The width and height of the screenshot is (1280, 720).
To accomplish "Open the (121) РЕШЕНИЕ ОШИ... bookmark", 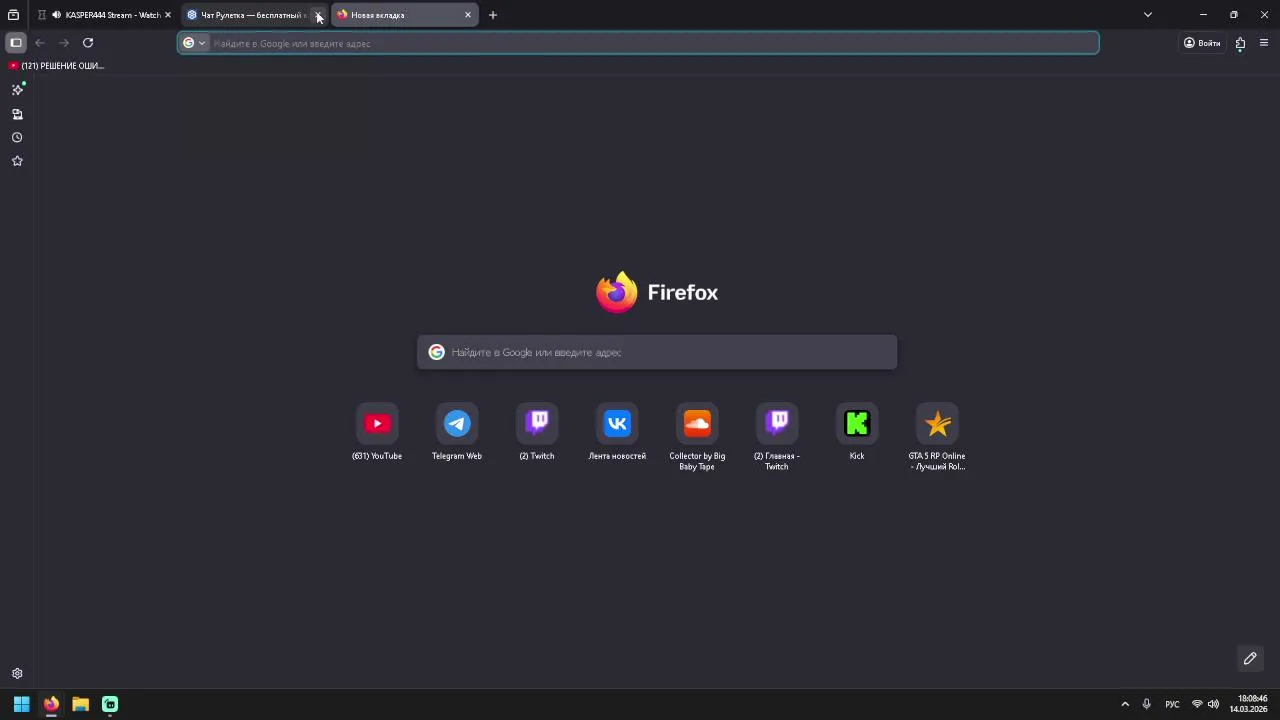I will coord(56,66).
